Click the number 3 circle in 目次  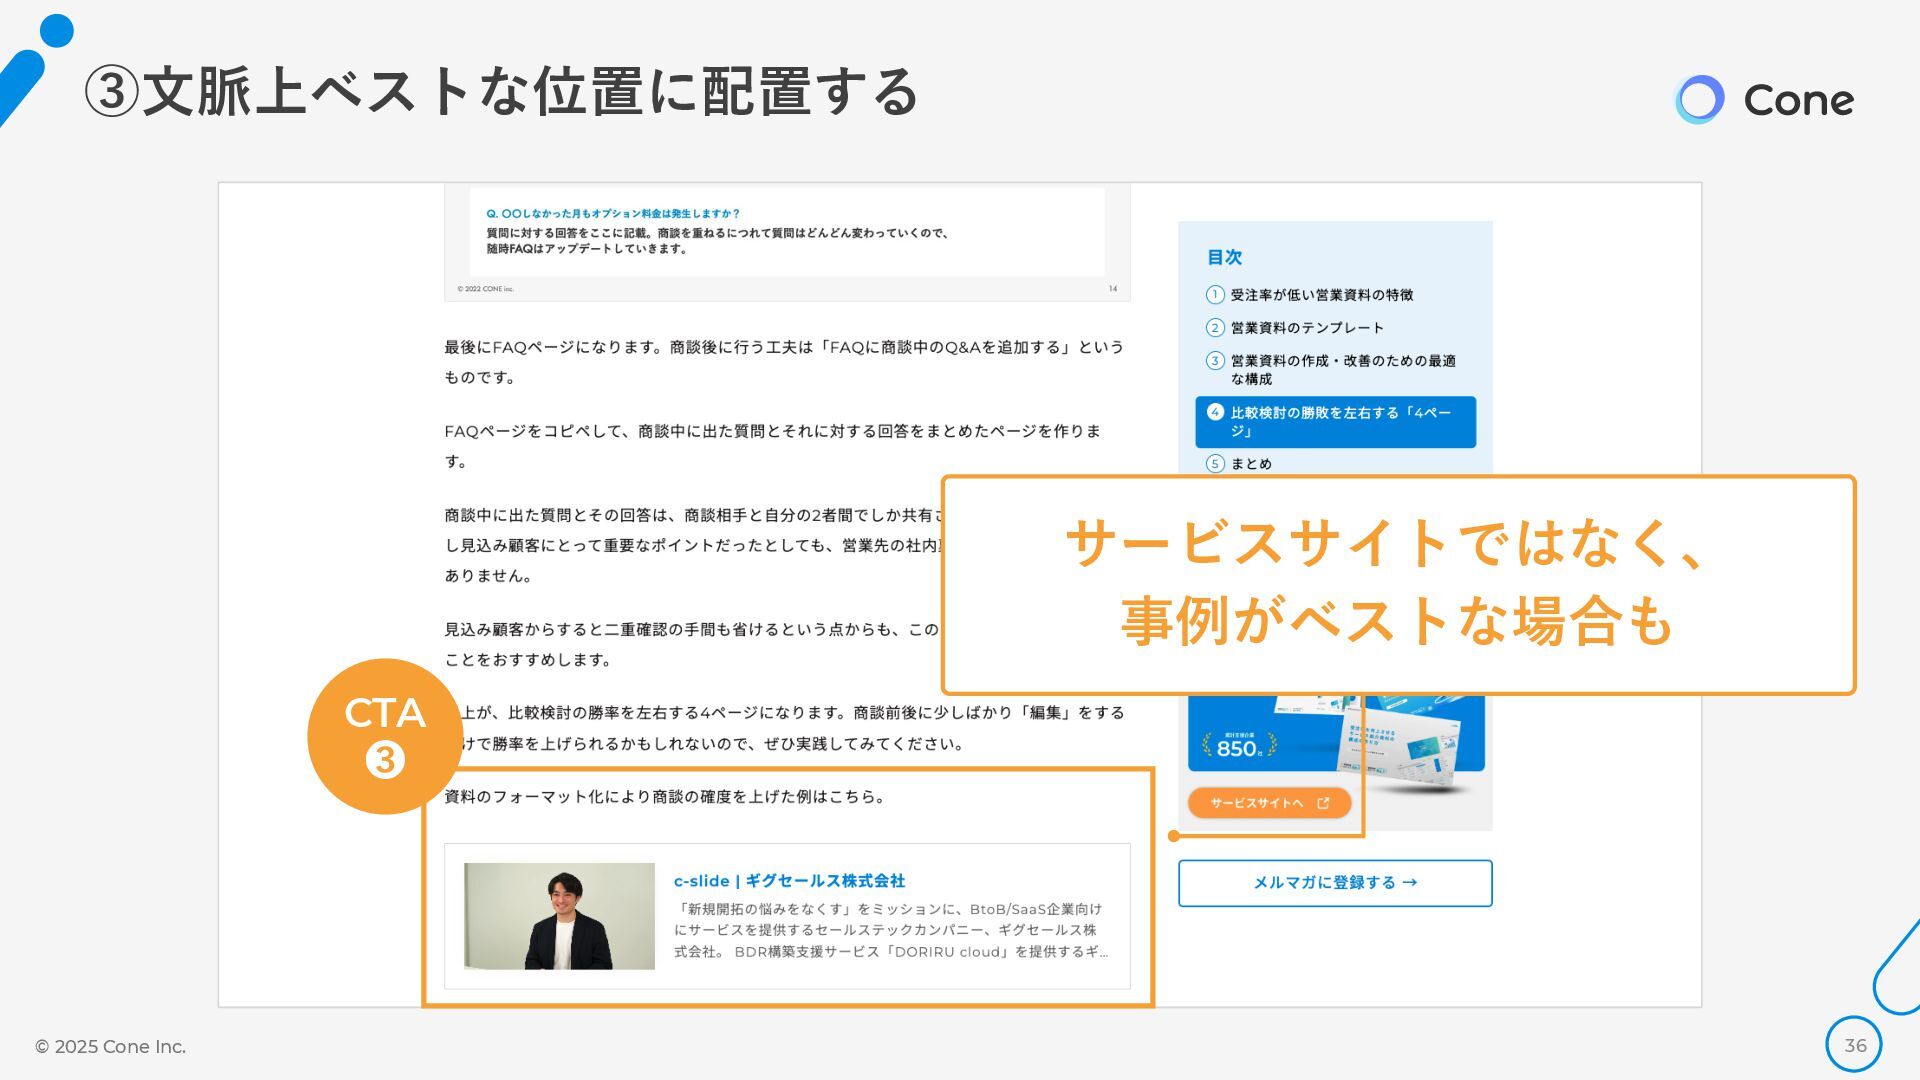[x=1215, y=361]
